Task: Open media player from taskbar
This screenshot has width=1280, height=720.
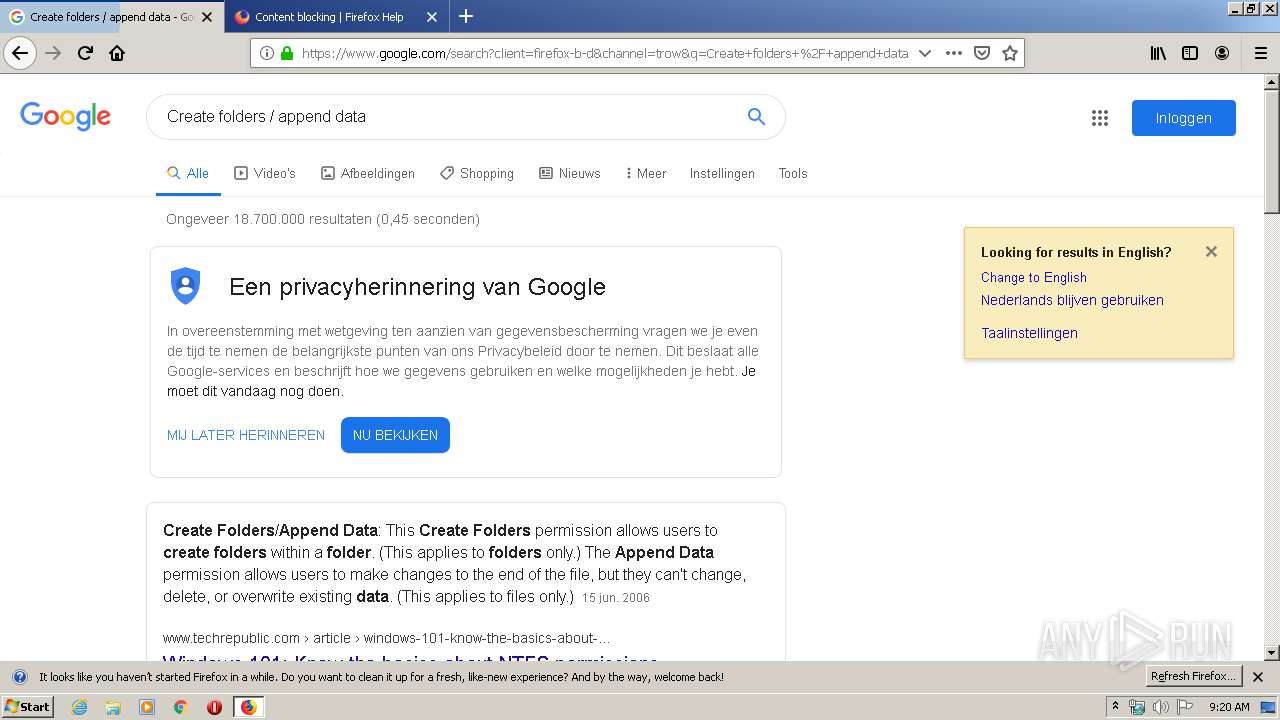Action: click(x=147, y=707)
